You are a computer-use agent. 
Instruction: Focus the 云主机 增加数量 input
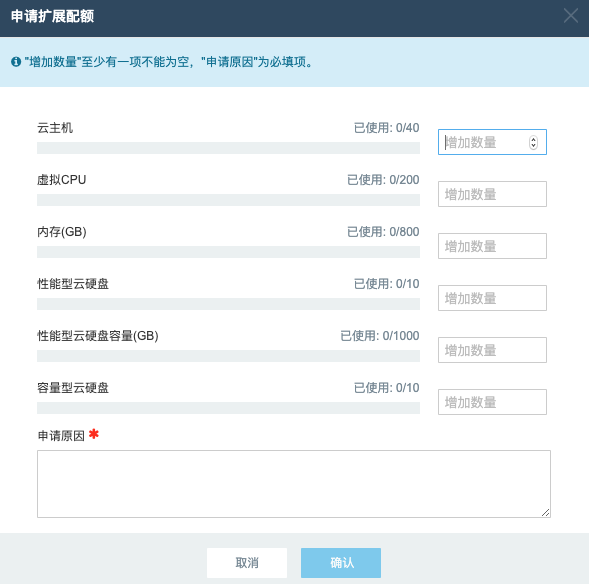(492, 142)
